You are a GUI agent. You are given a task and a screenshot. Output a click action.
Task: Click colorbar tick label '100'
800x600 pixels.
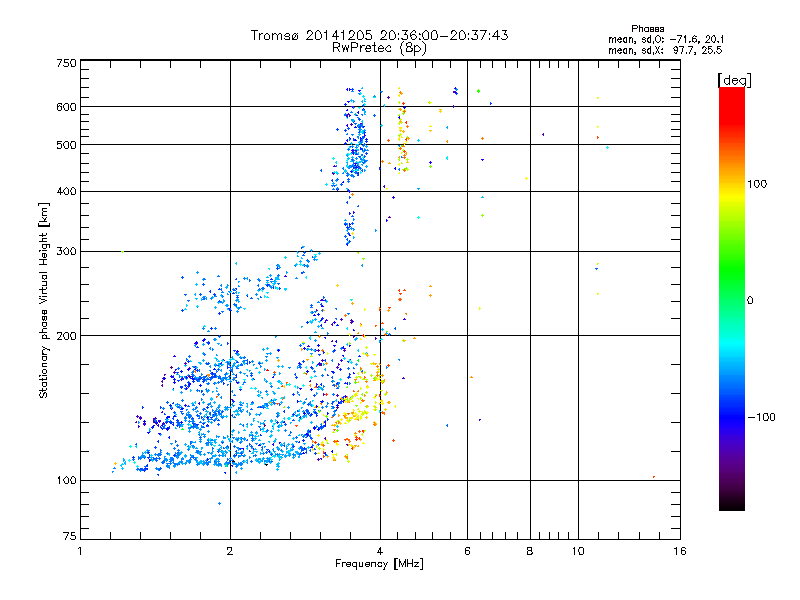click(x=757, y=184)
